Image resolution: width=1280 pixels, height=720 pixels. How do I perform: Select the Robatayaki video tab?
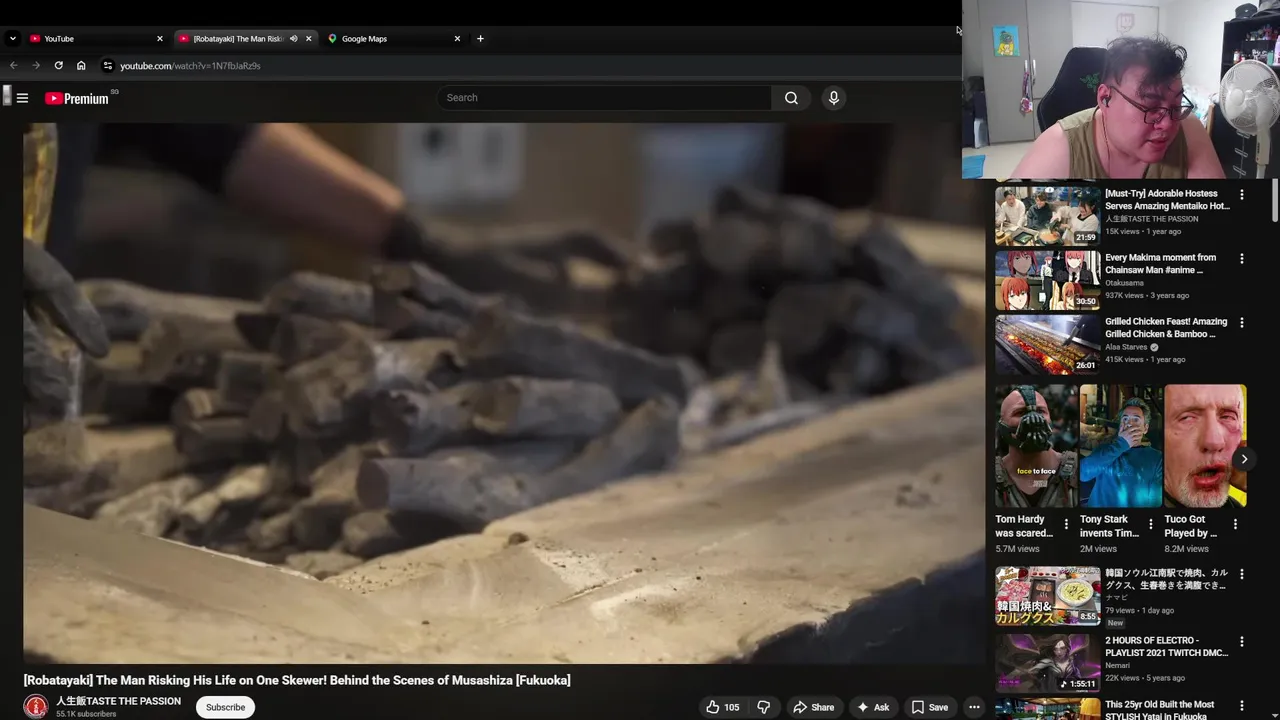pos(237,39)
